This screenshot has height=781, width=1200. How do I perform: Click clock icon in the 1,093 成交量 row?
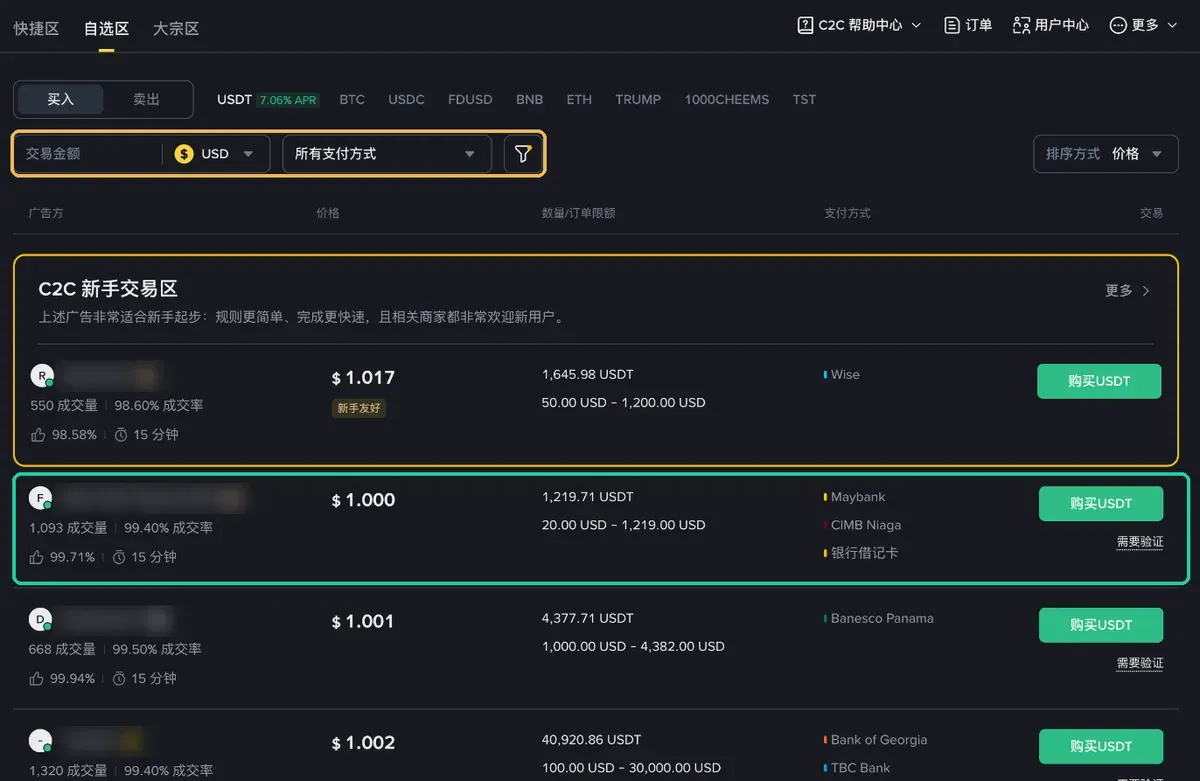click(x=119, y=557)
